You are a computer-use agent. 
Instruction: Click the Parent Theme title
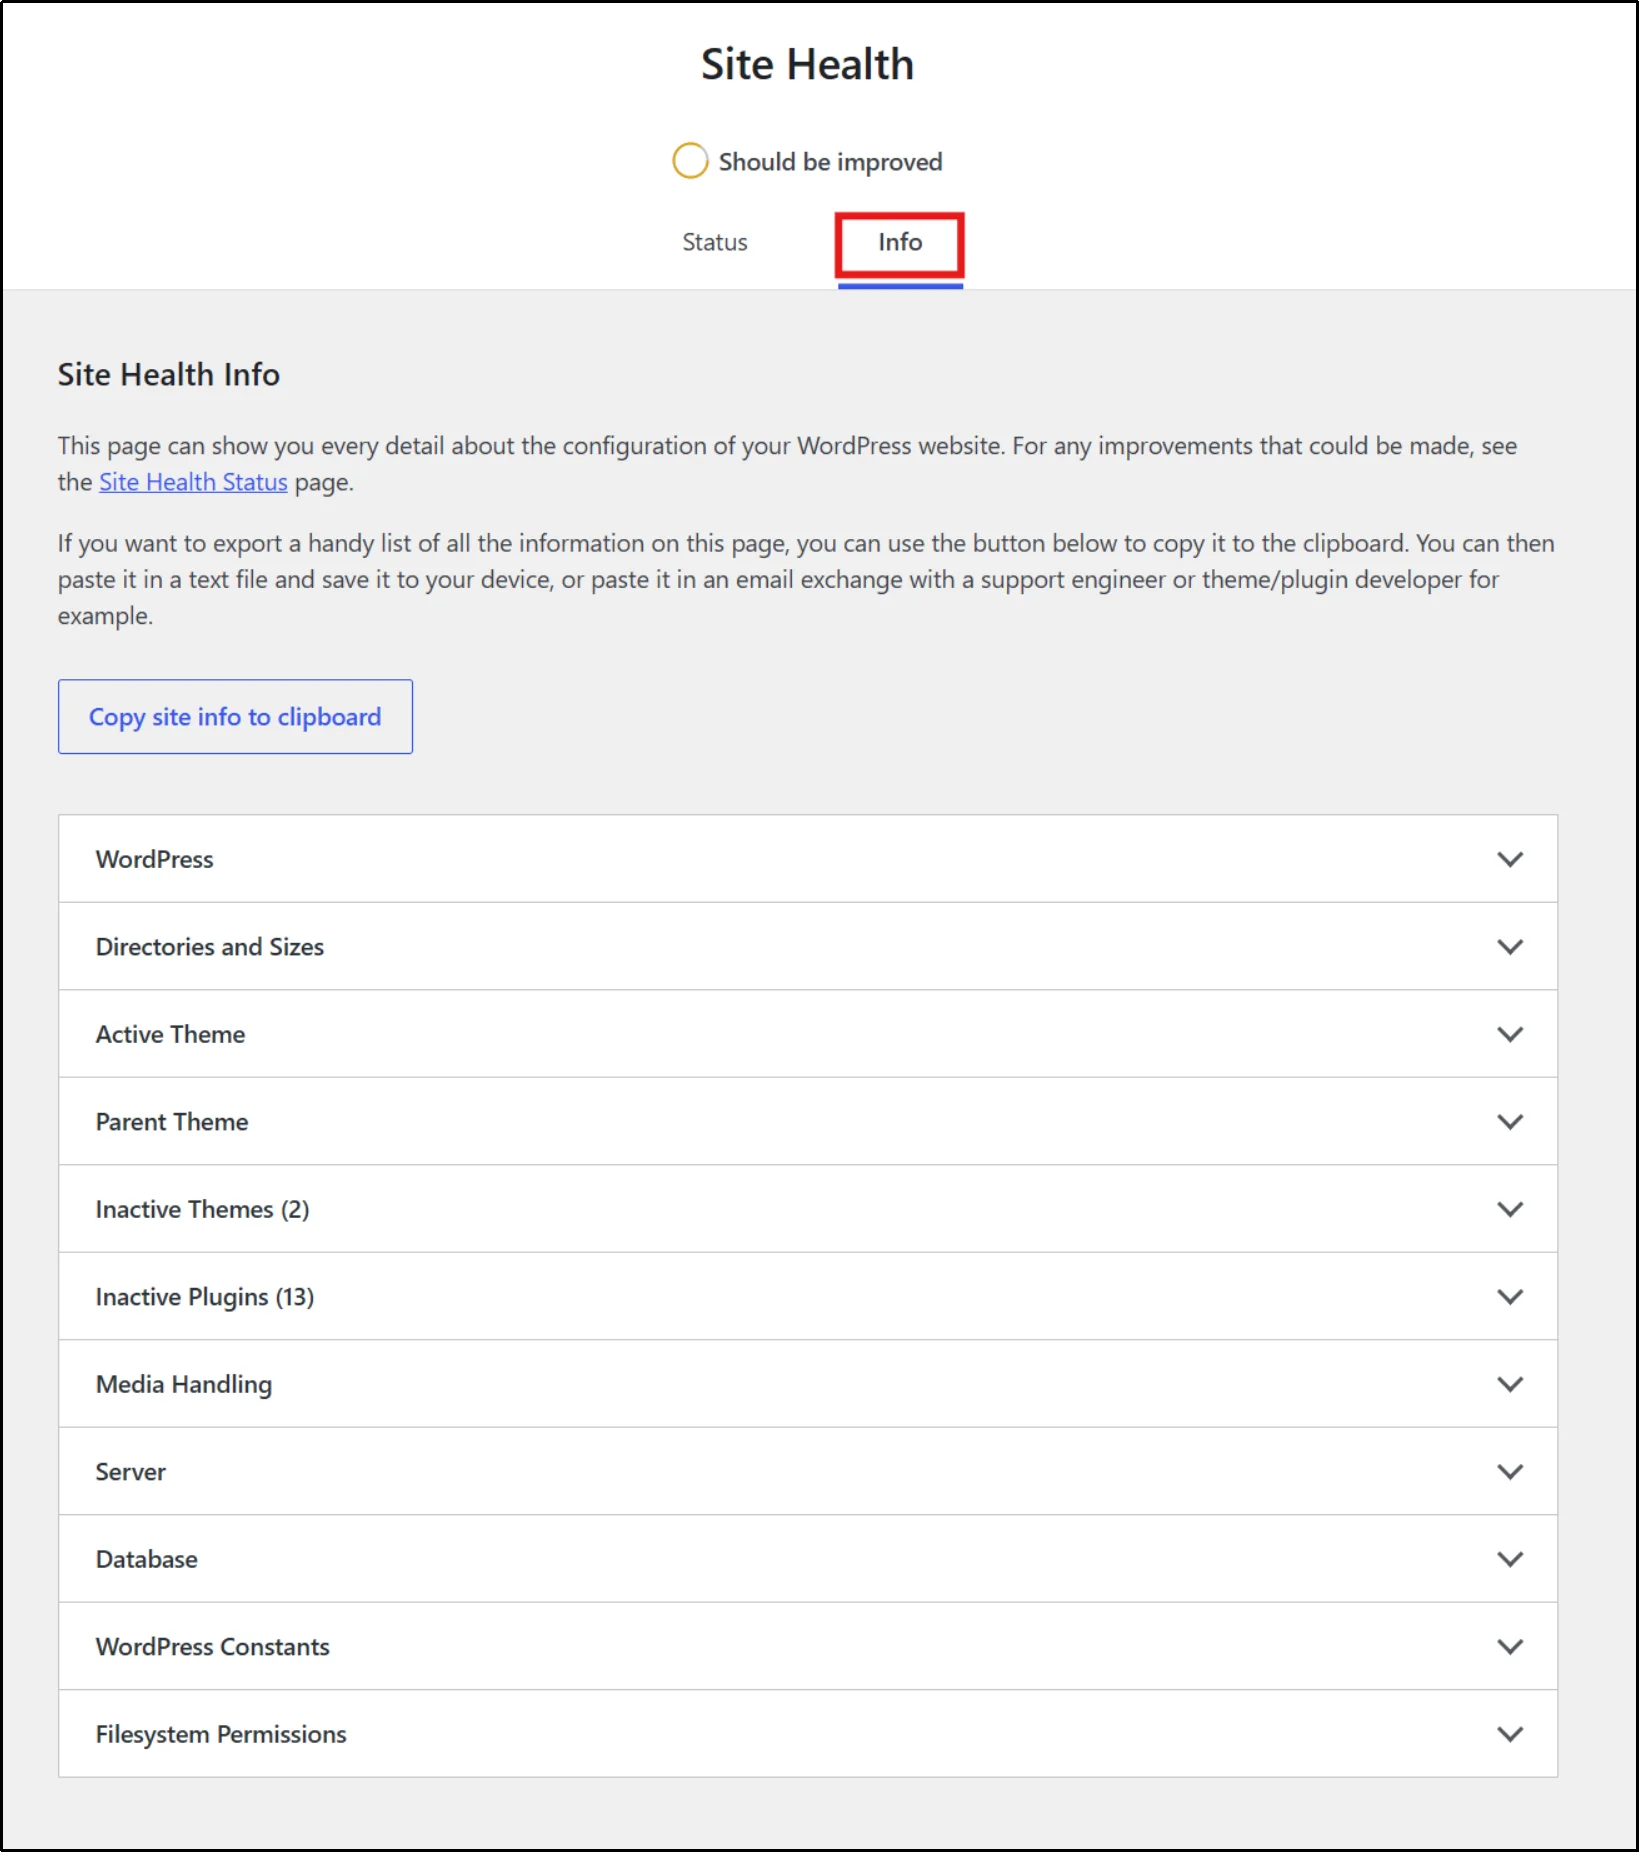pos(172,1122)
